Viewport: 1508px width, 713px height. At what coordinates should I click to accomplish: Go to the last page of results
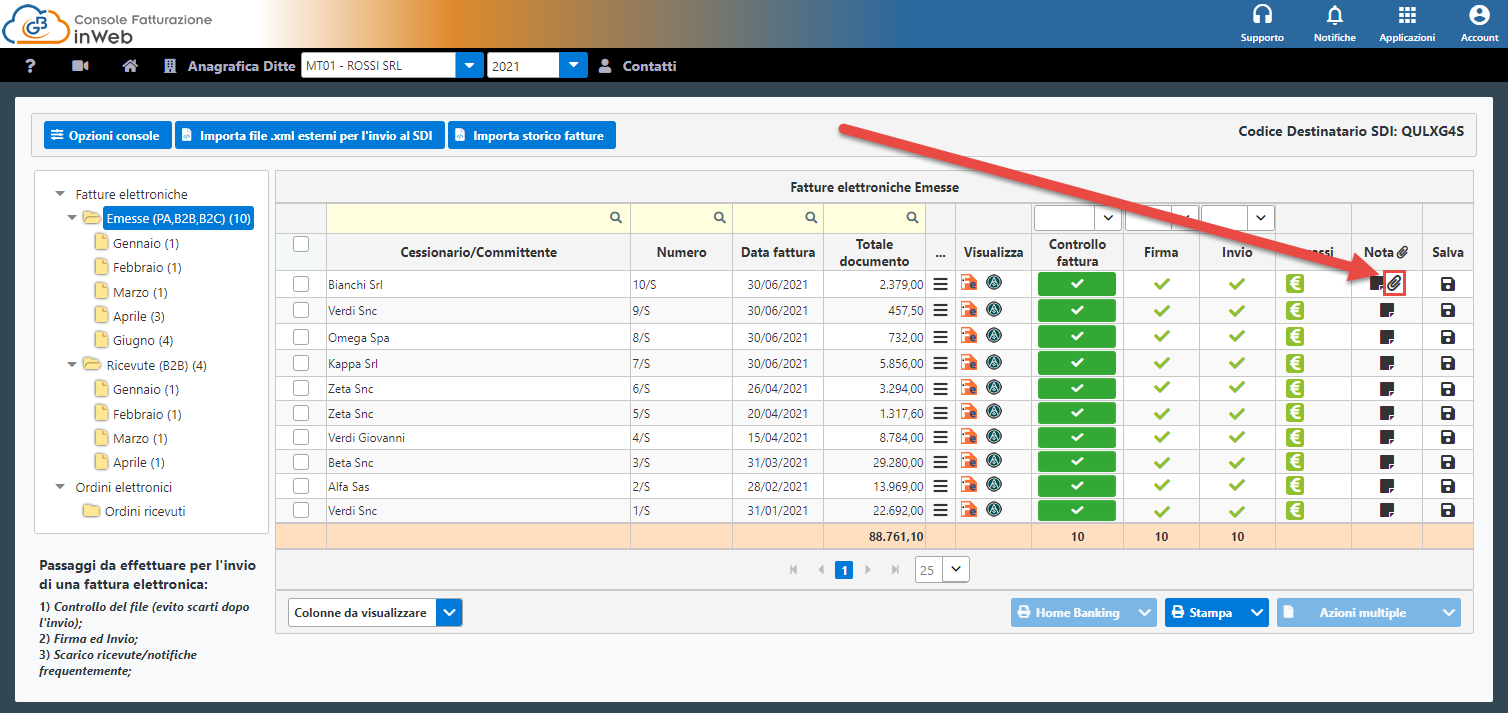point(894,569)
